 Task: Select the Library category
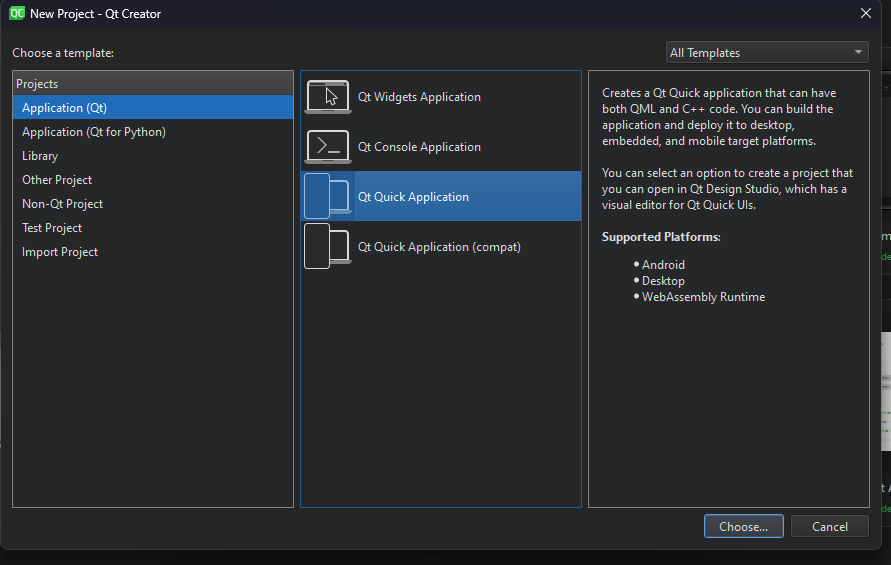coord(153,156)
